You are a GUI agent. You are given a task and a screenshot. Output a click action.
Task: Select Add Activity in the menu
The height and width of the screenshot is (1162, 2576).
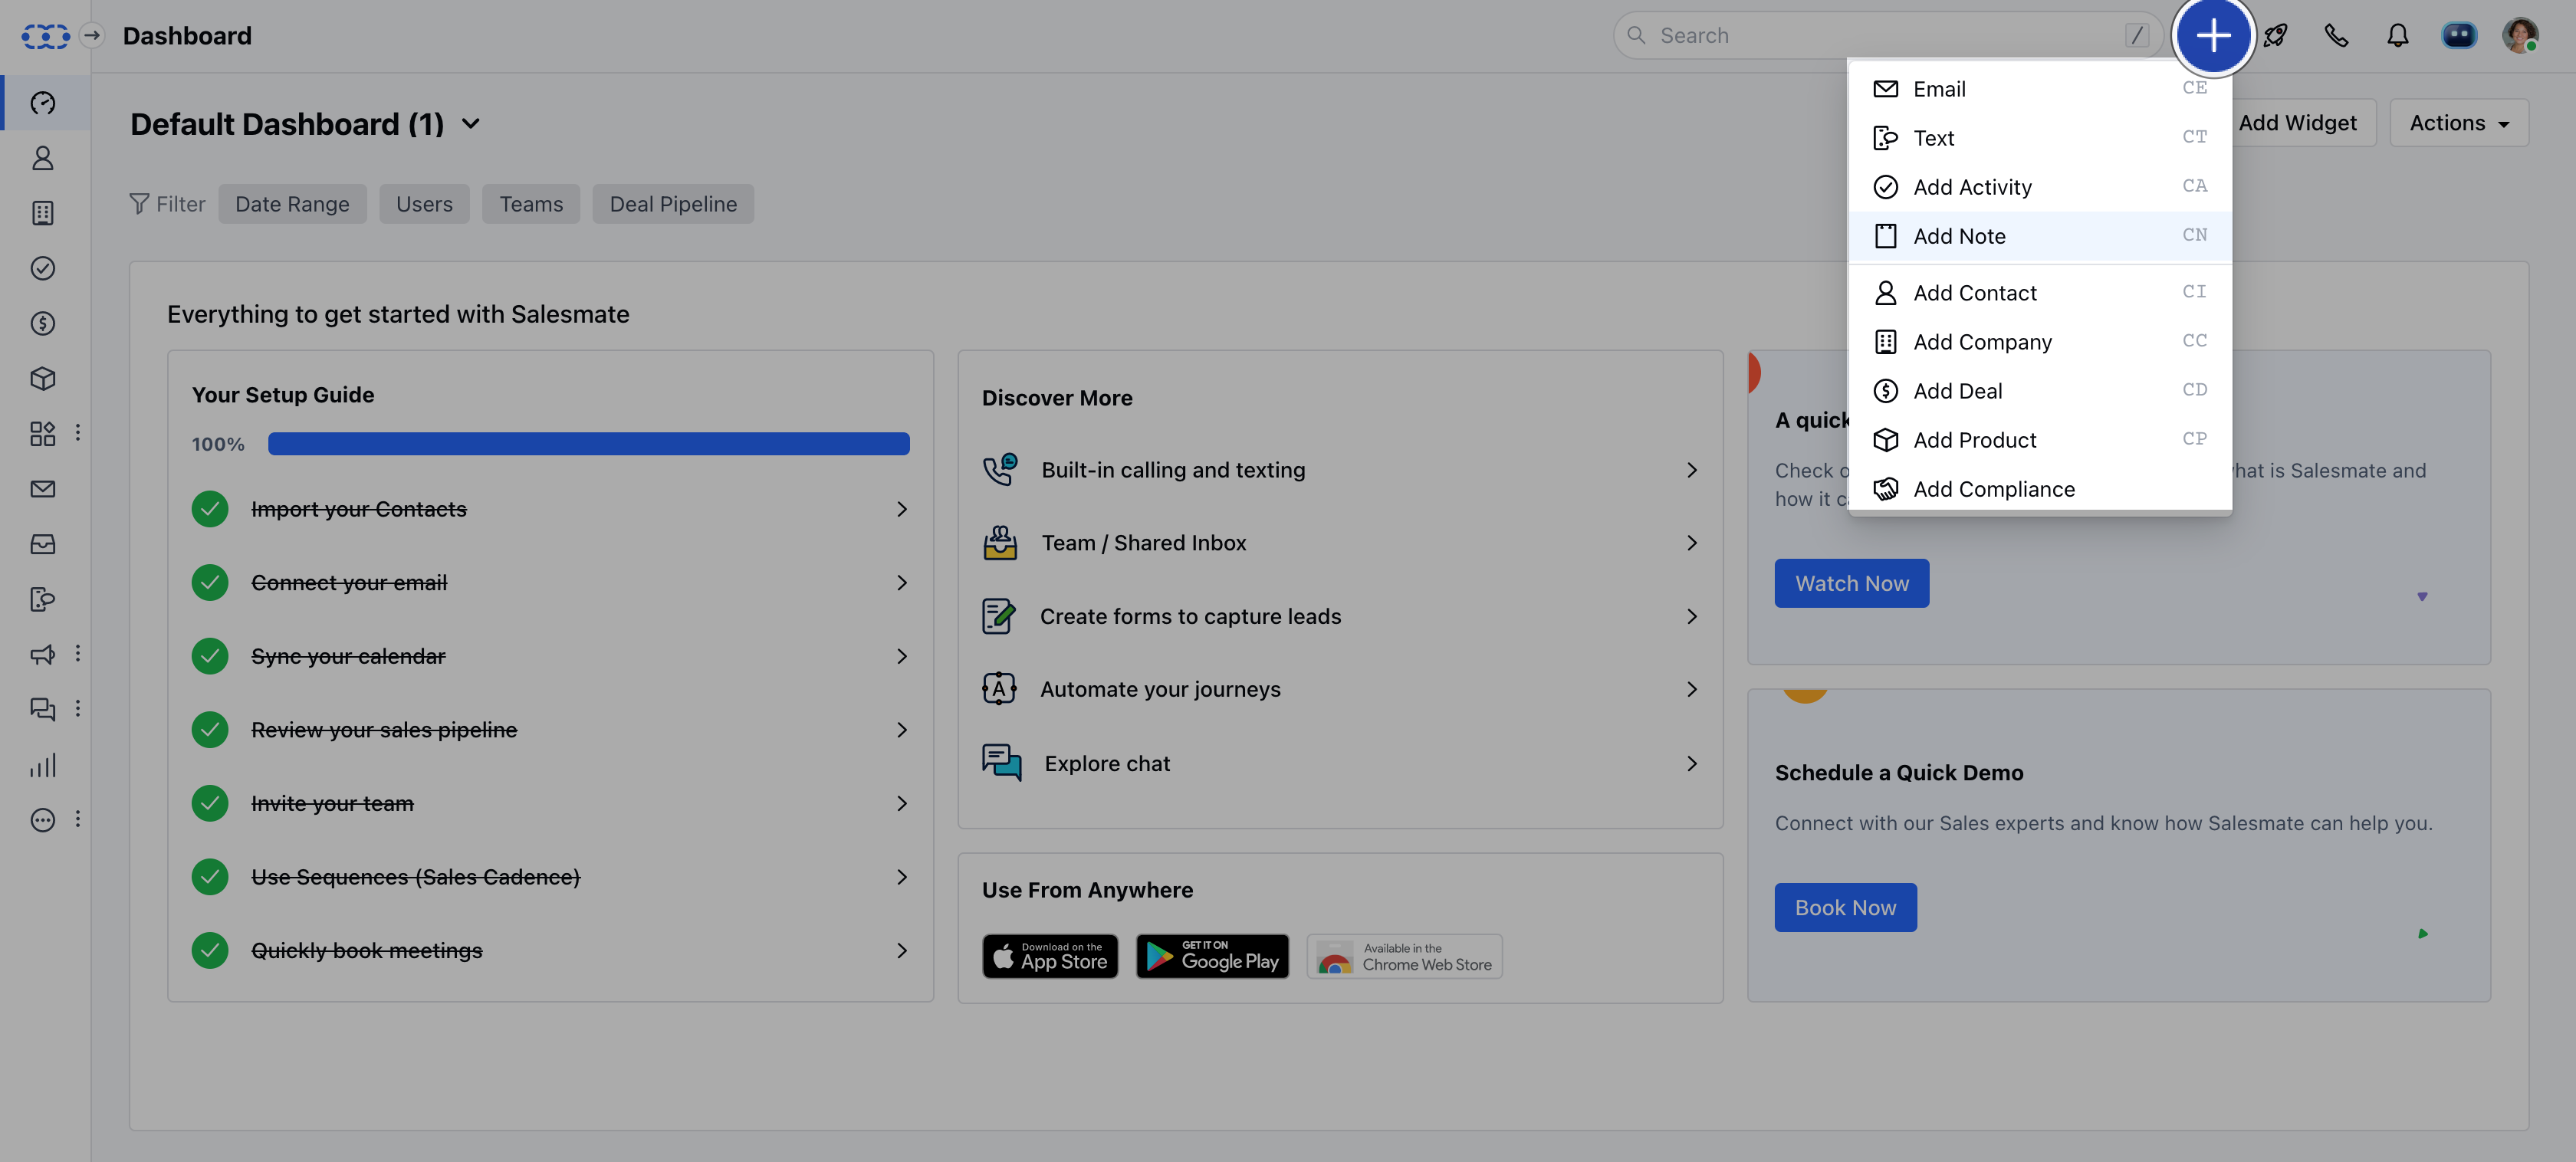[x=2040, y=187]
